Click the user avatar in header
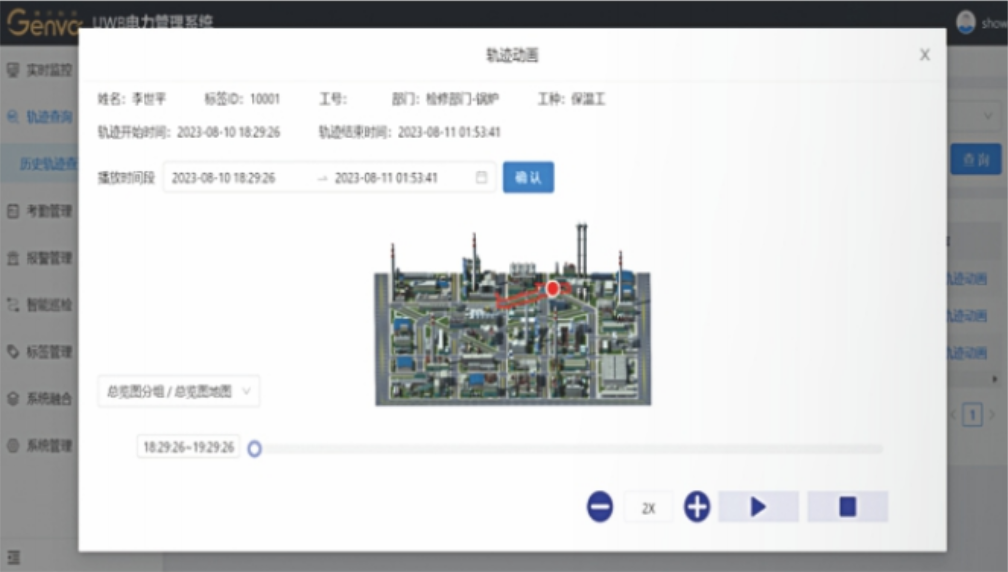The width and height of the screenshot is (1008, 572). [966, 23]
